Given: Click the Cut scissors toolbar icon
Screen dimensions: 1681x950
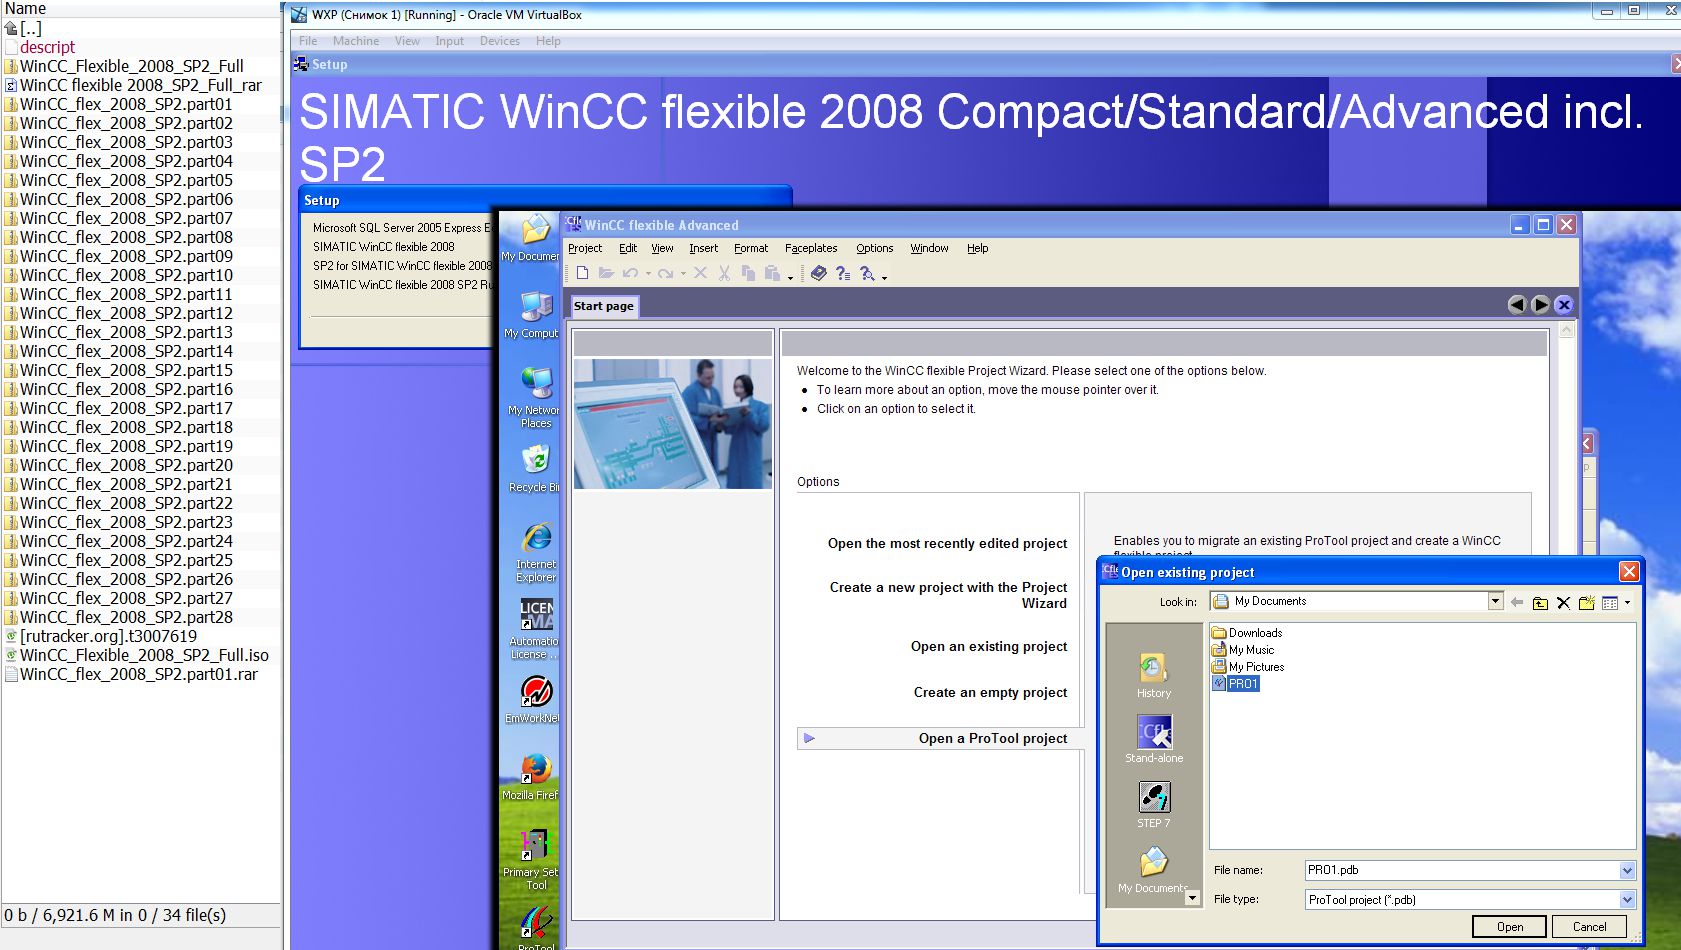Looking at the screenshot, I should pyautogui.click(x=724, y=273).
